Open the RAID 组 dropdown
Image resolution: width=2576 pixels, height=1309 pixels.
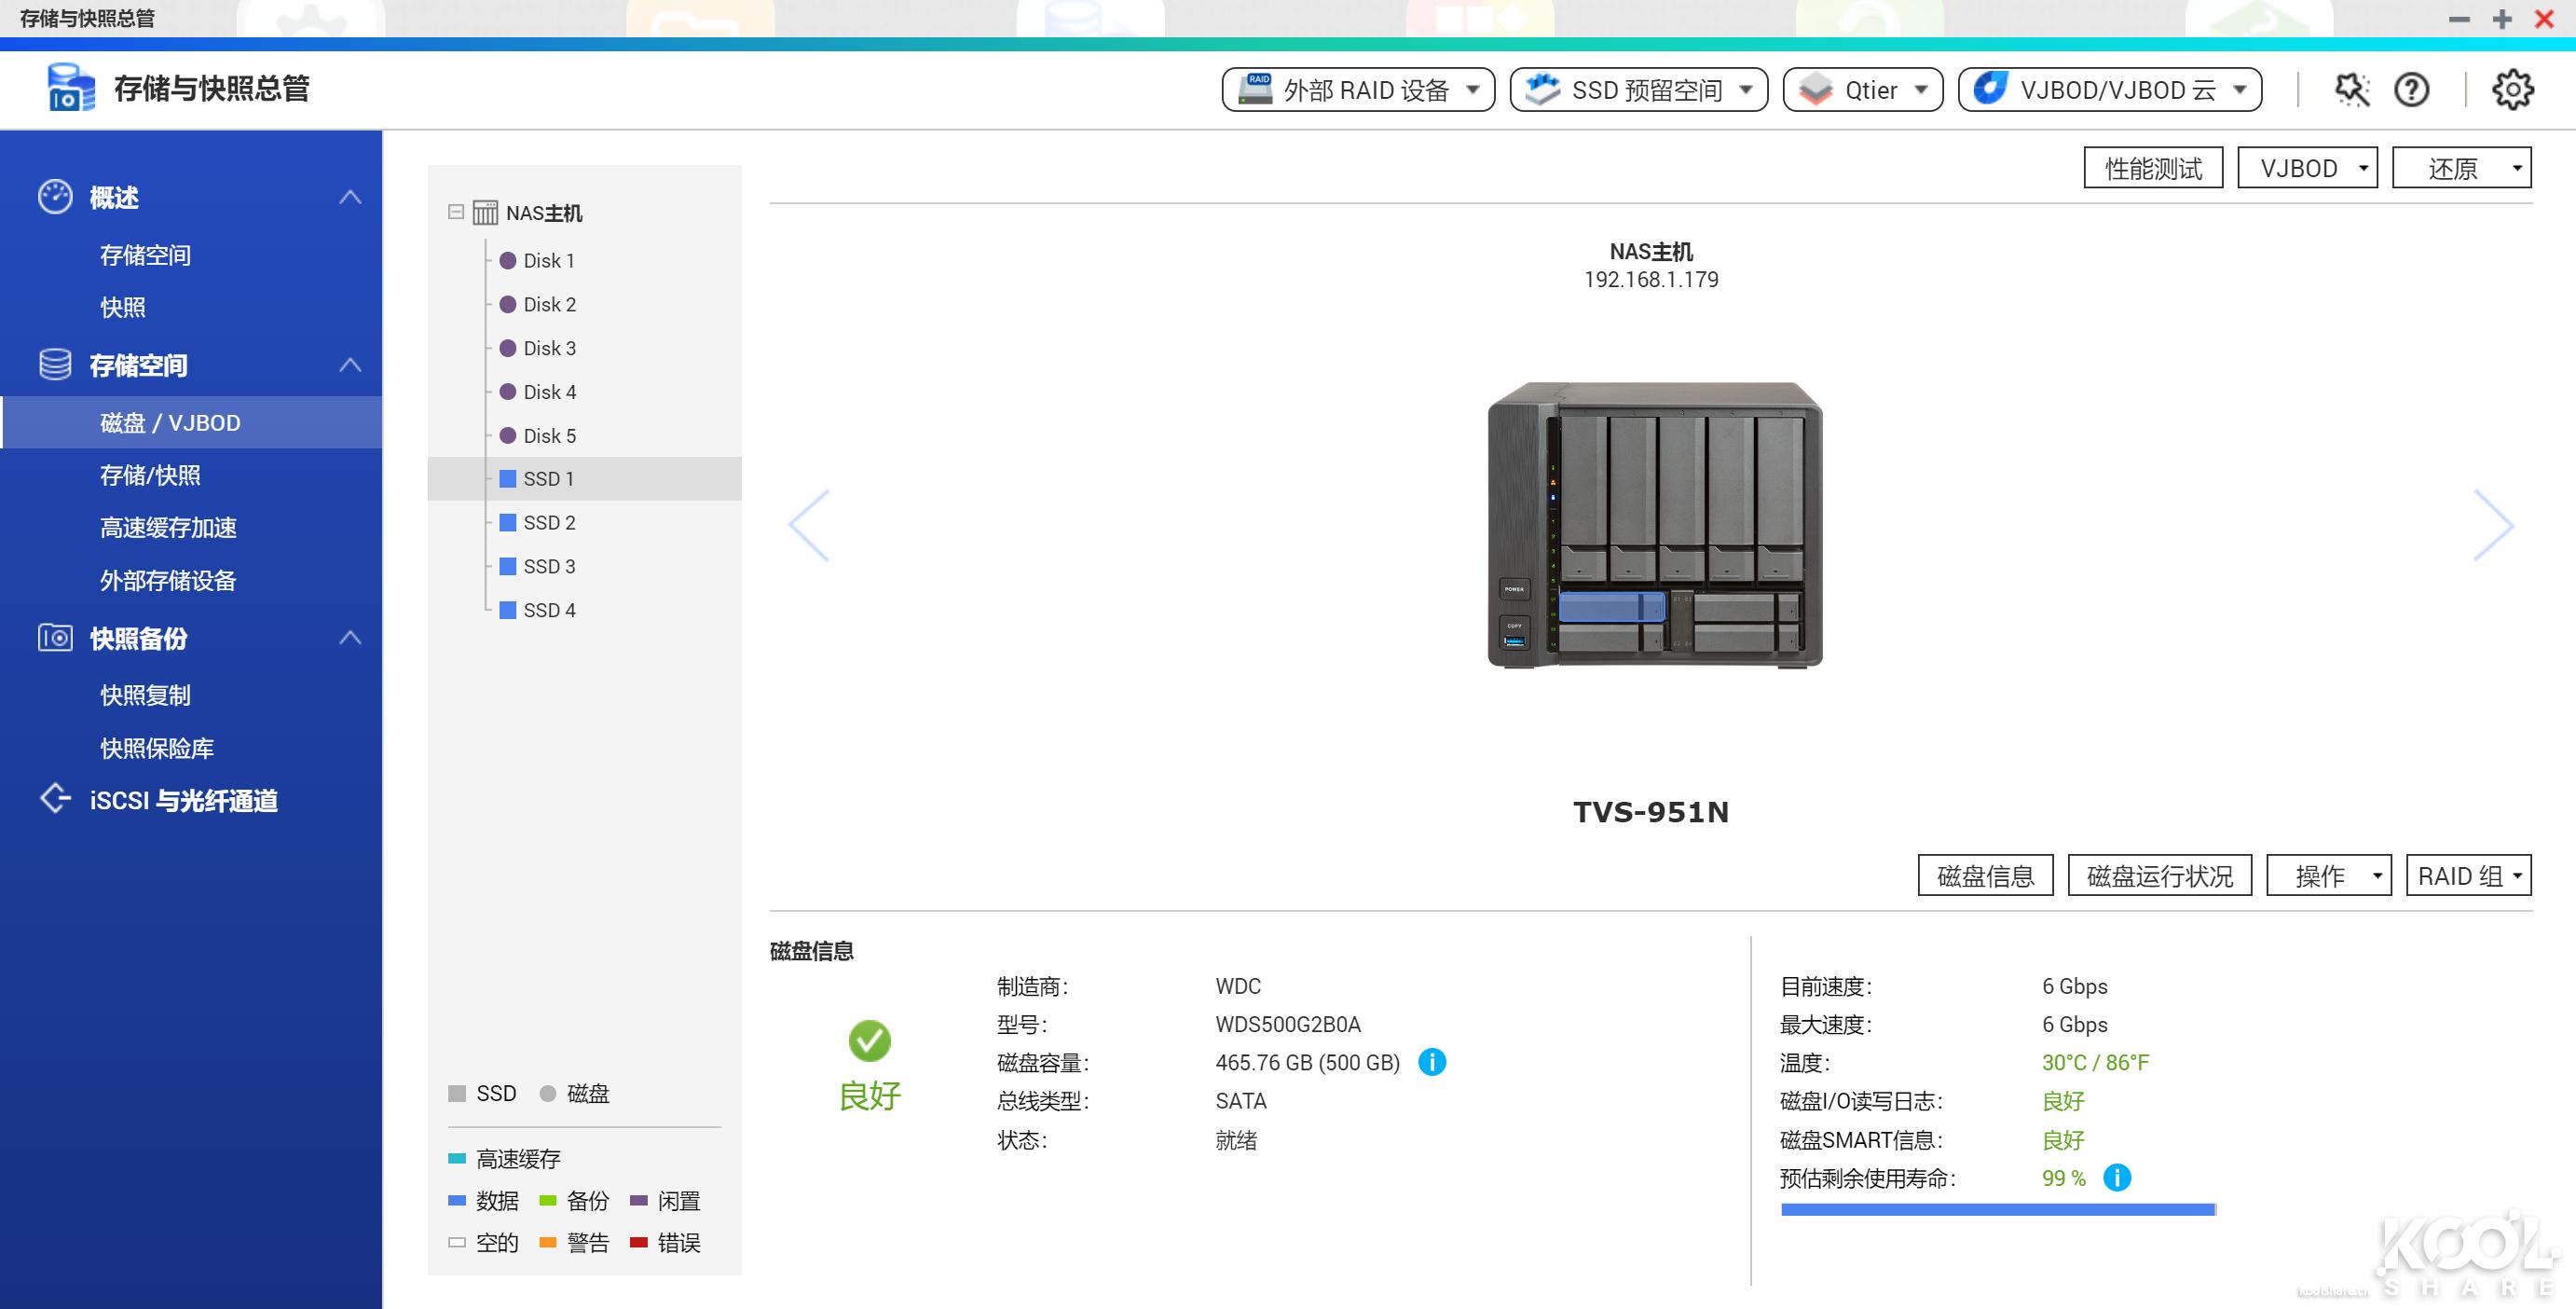pyautogui.click(x=2467, y=875)
